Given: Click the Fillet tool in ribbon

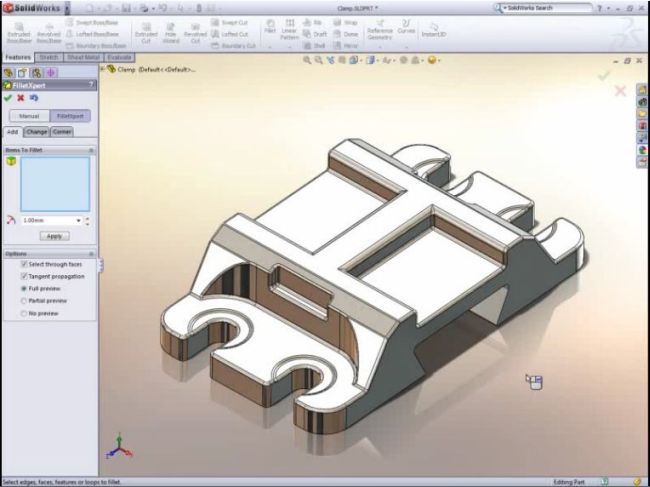Looking at the screenshot, I should coord(270,27).
